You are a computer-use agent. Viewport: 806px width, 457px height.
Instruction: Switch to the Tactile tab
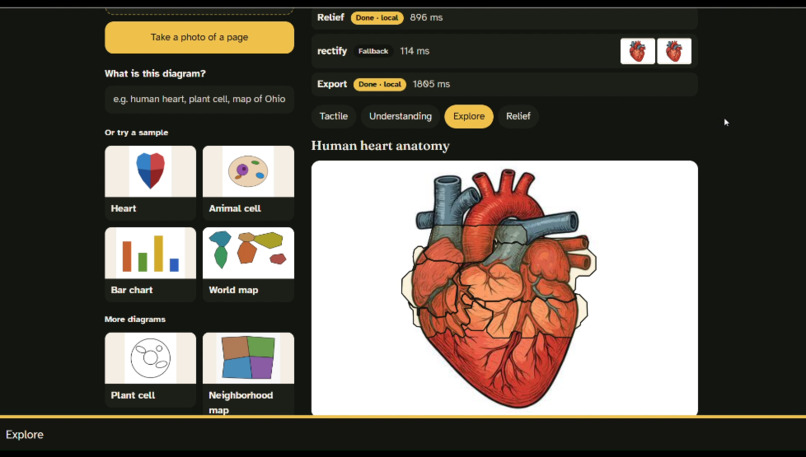334,116
